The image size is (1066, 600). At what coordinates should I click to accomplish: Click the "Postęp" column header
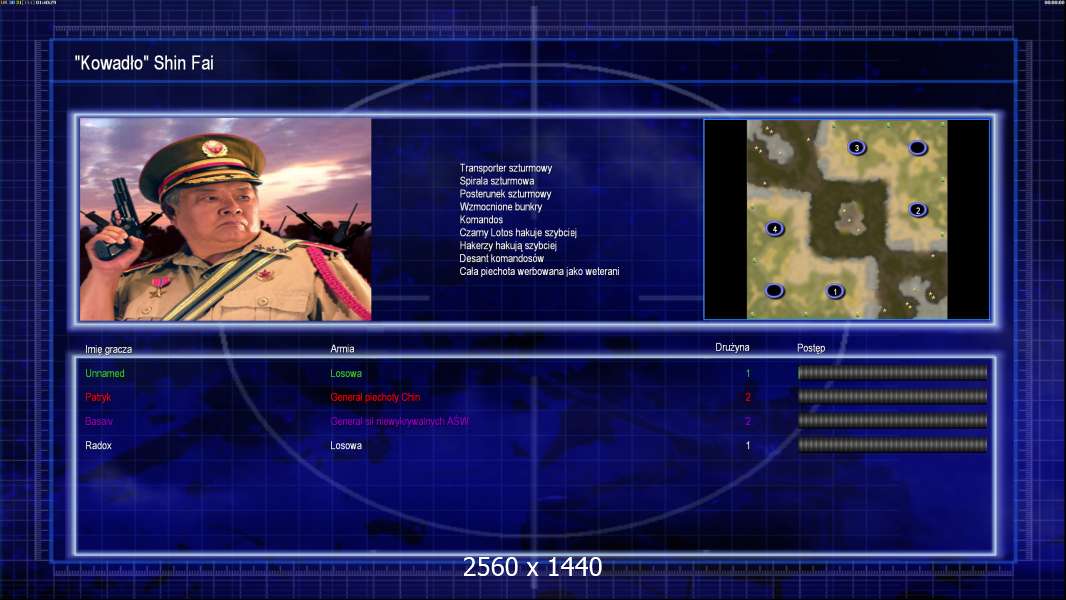click(811, 348)
